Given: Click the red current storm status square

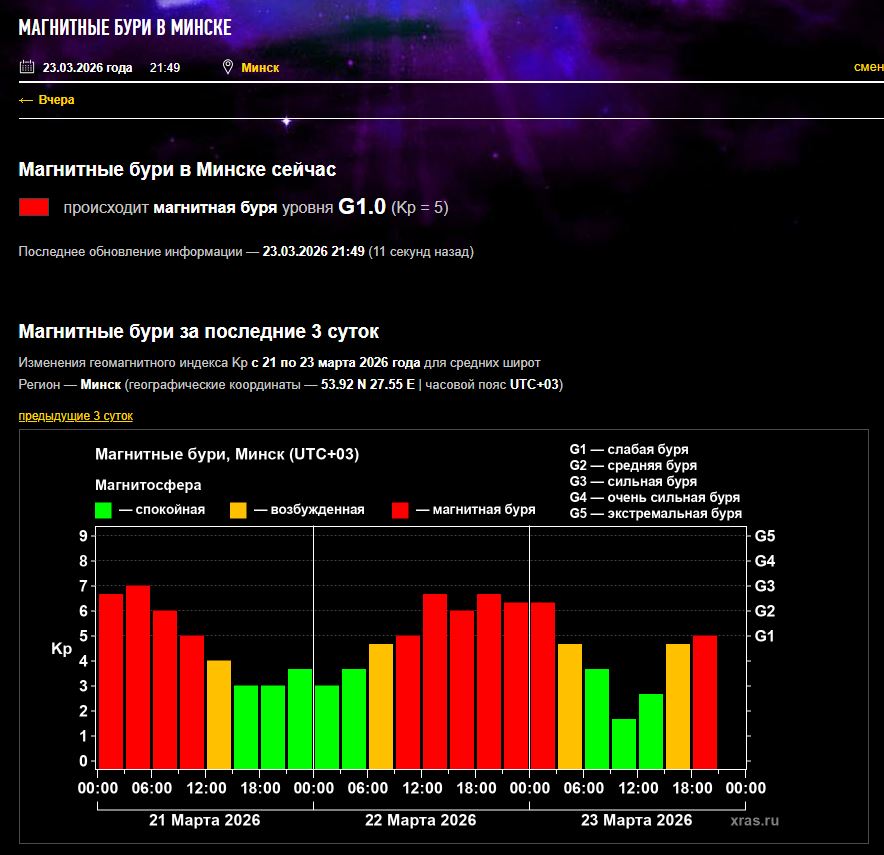Looking at the screenshot, I should pos(34,207).
